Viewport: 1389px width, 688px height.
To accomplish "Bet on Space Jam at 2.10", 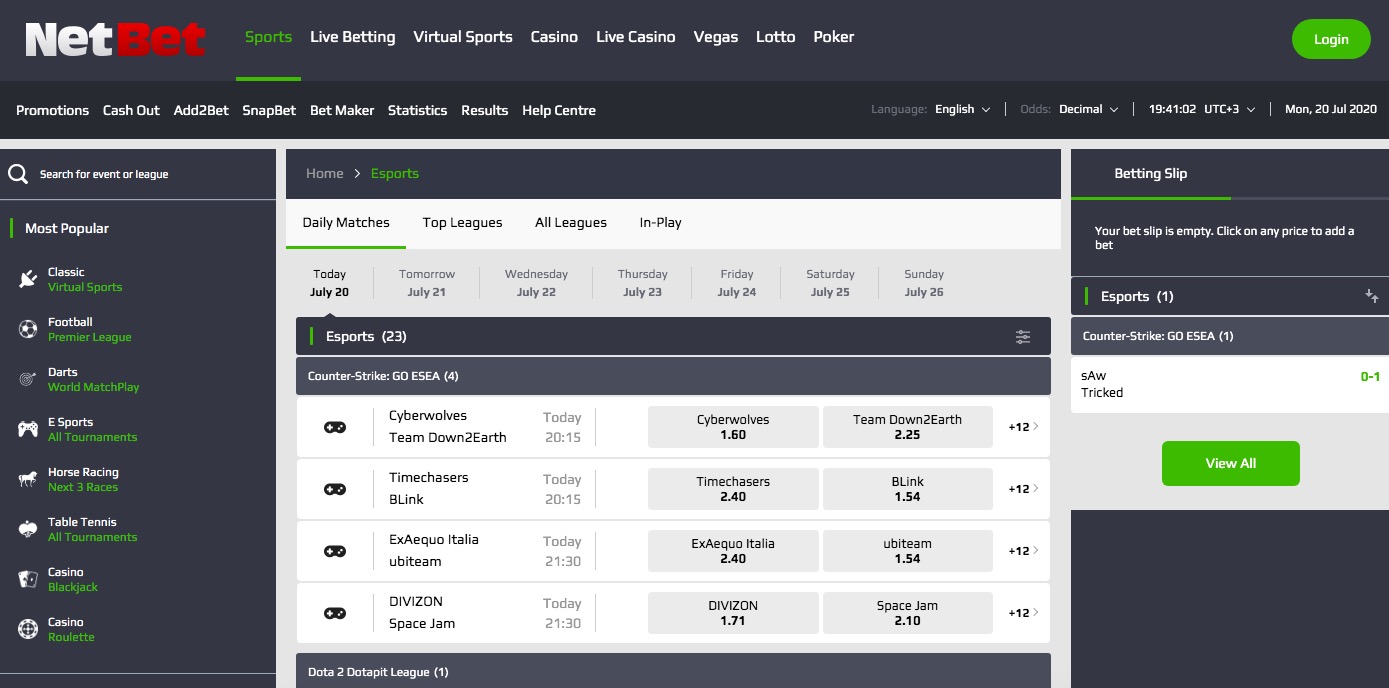I will 907,613.
